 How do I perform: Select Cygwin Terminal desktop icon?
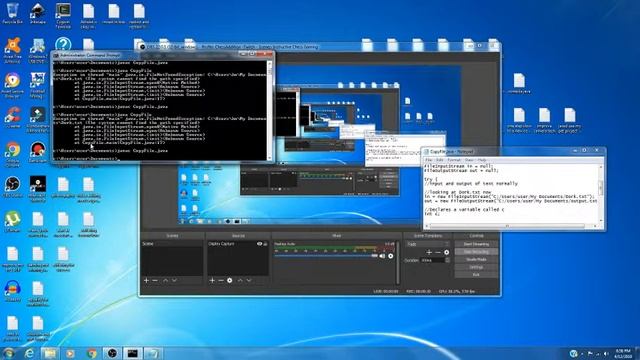63,16
